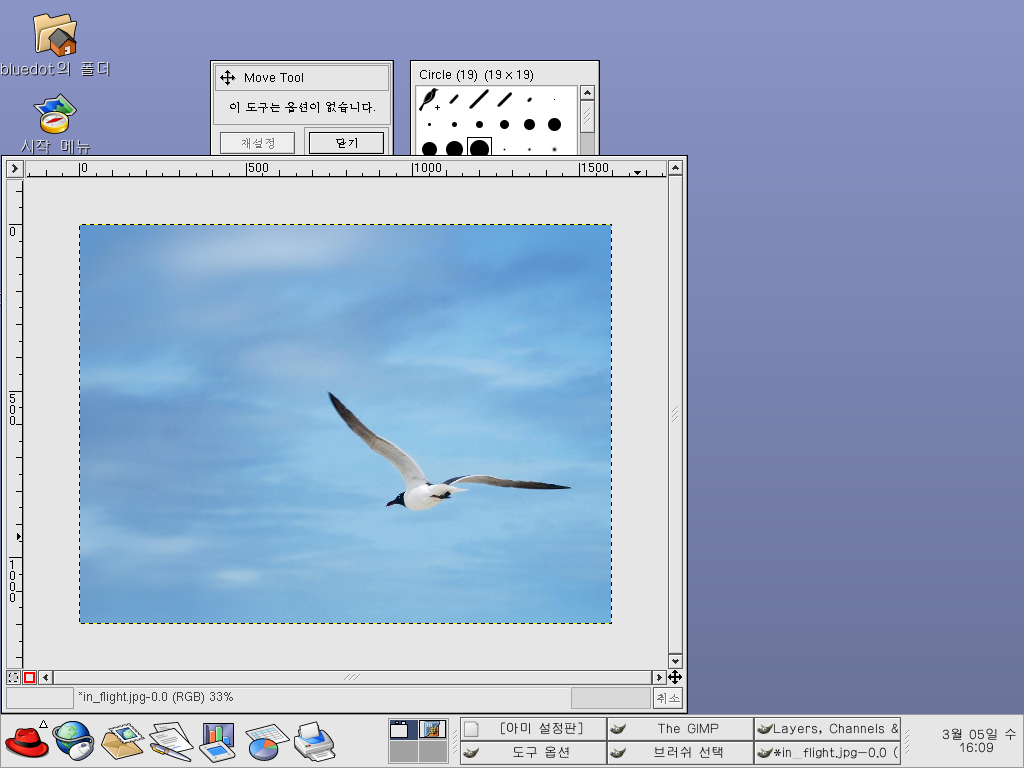Open the image window menu arrow

(x=15, y=168)
